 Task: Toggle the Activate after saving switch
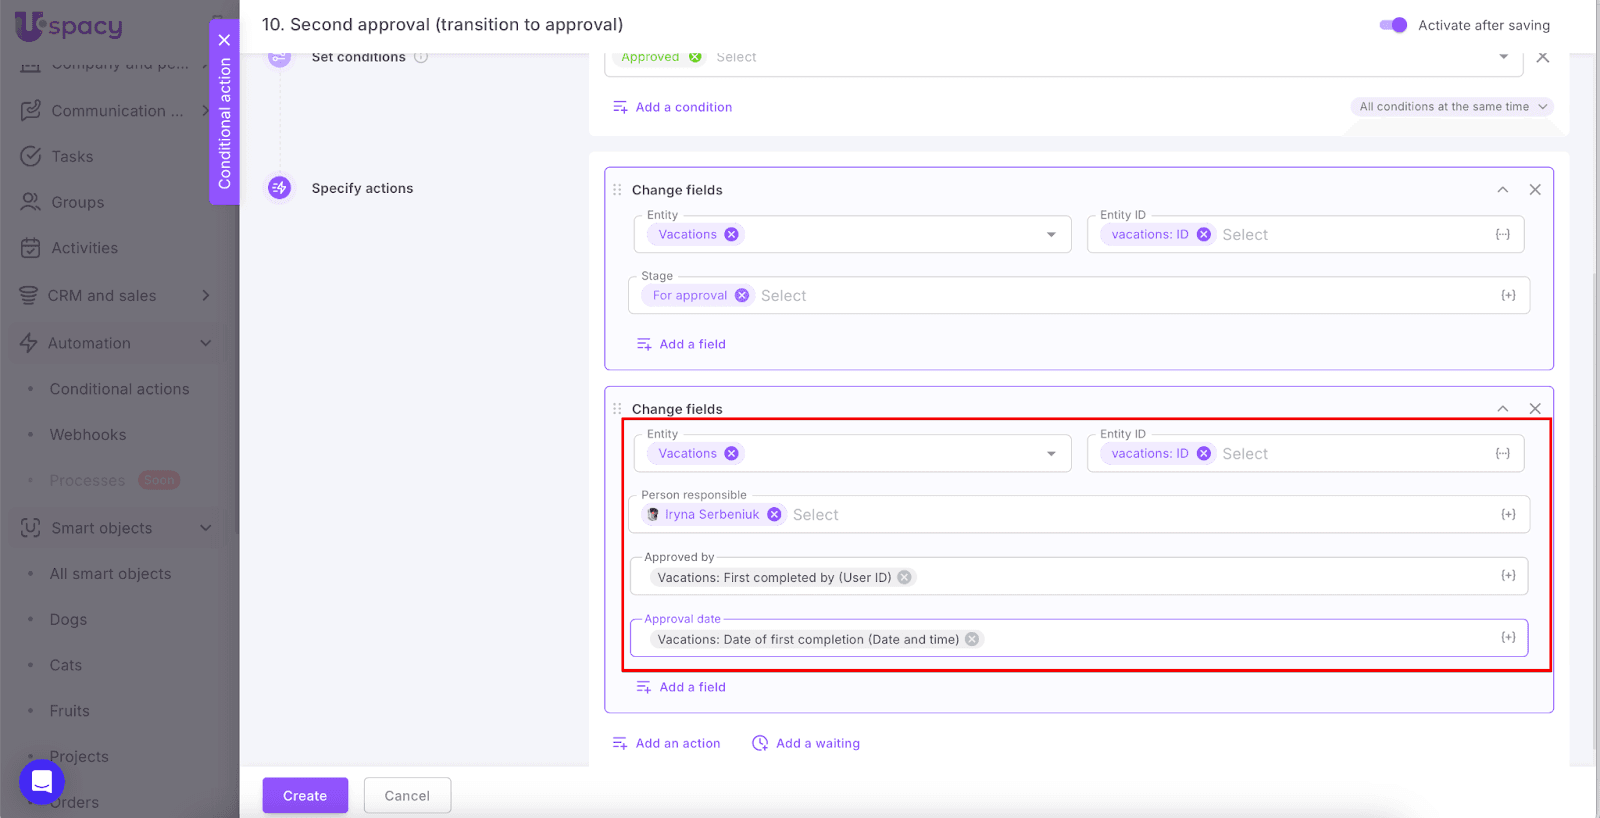tap(1393, 25)
